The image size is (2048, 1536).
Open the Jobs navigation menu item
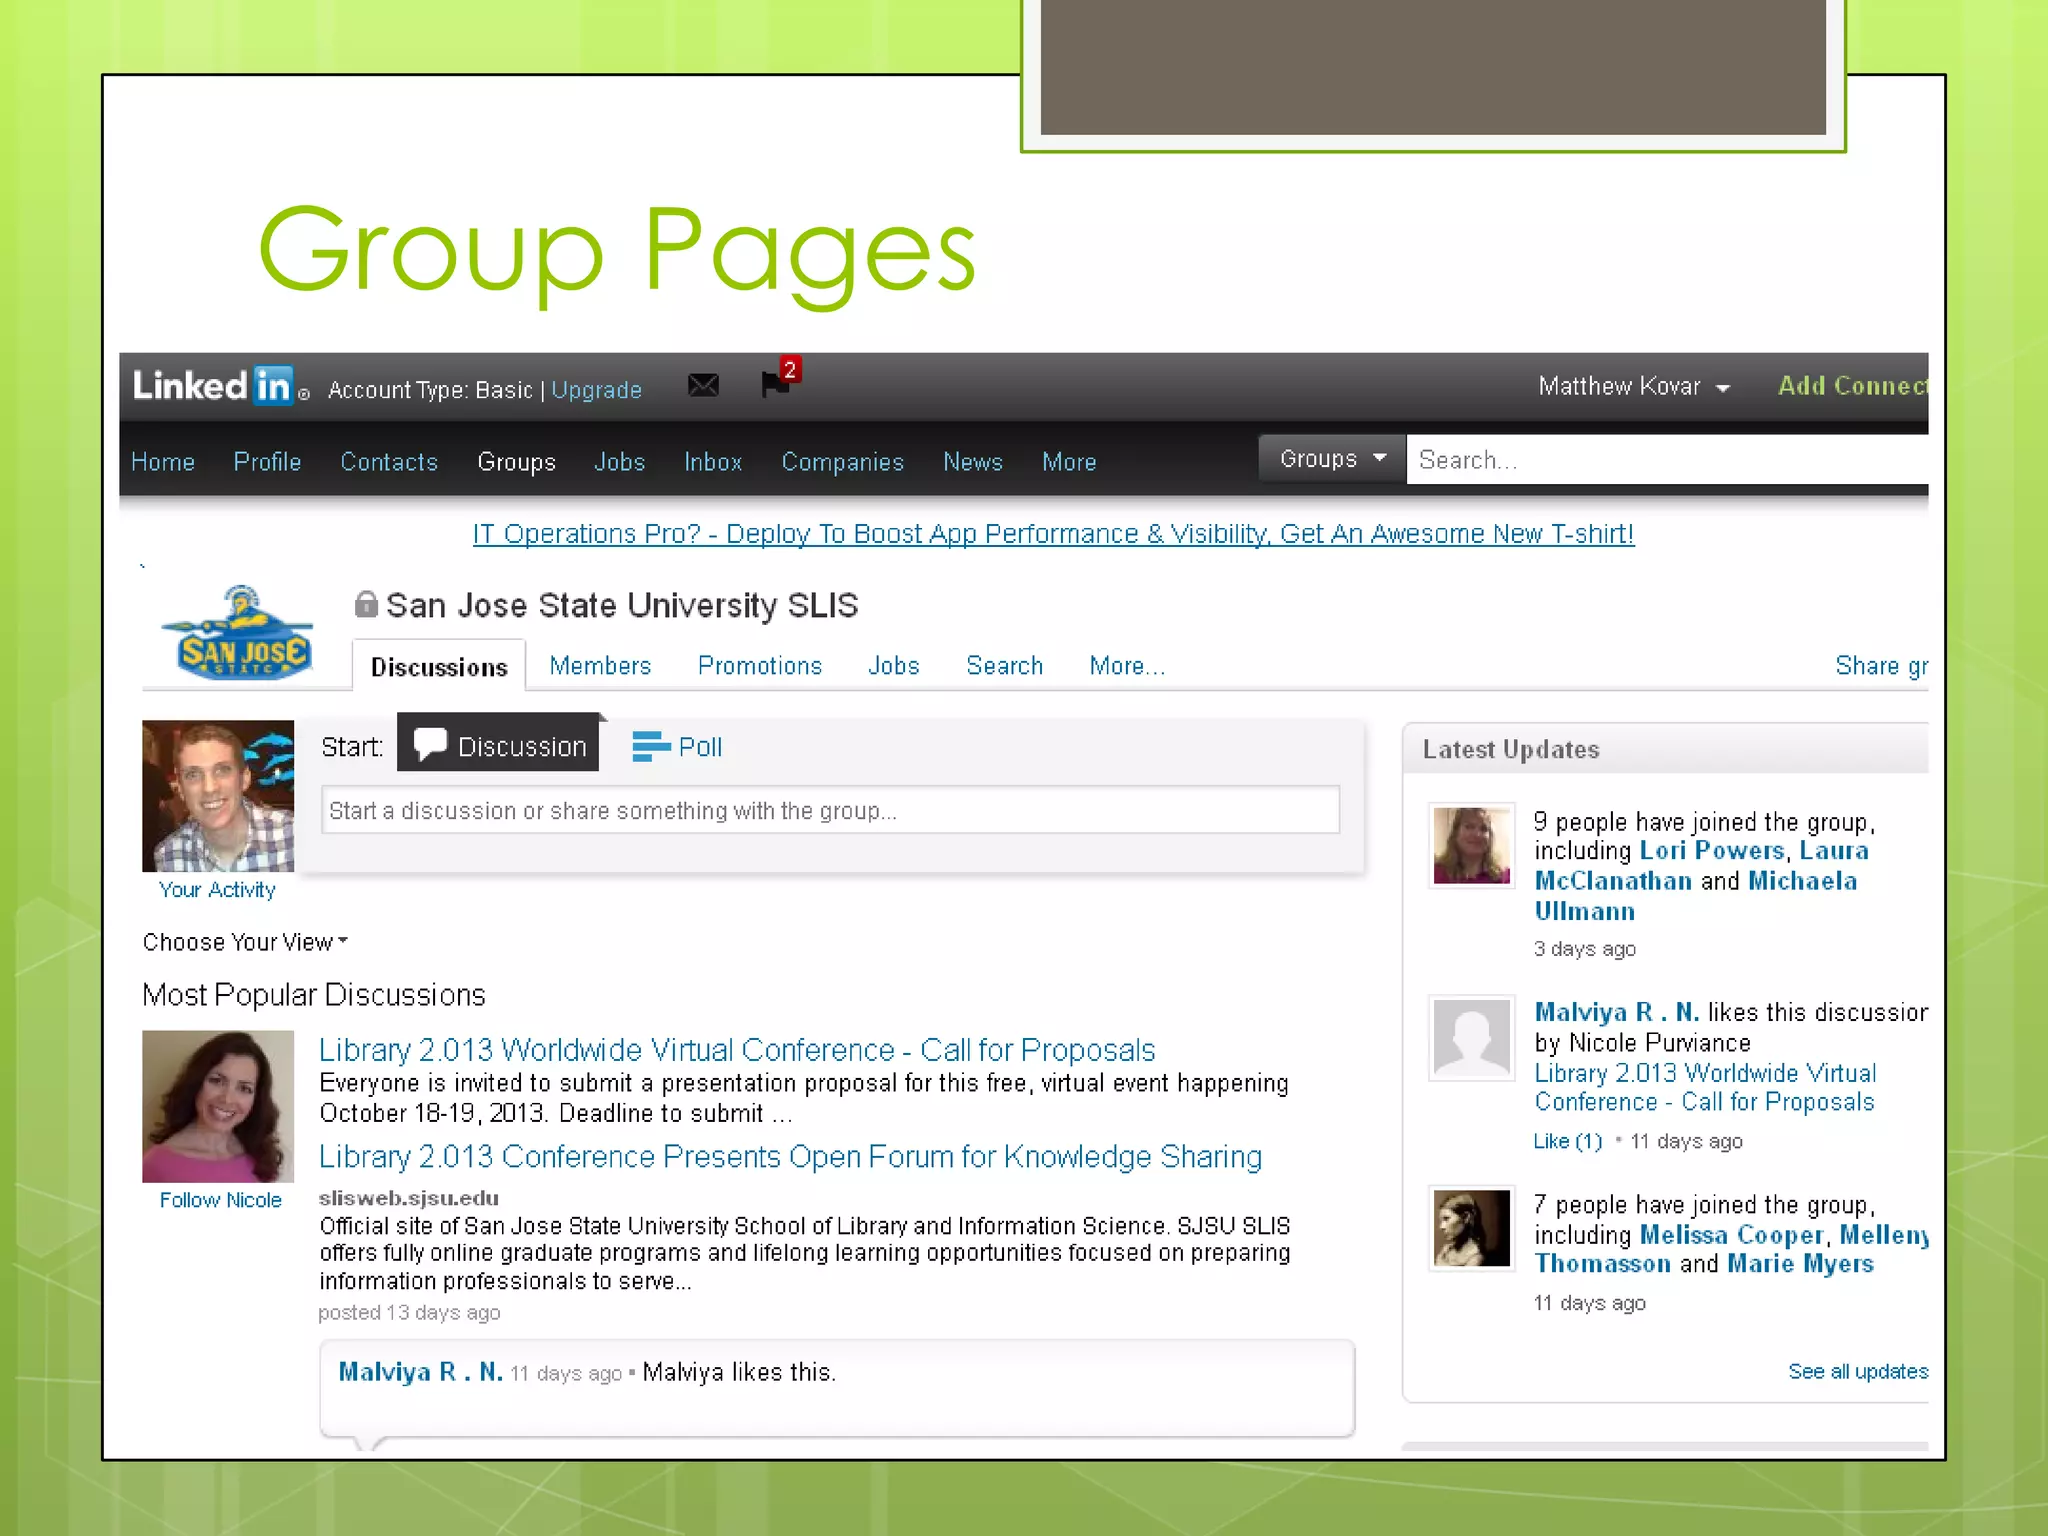pyautogui.click(x=619, y=462)
